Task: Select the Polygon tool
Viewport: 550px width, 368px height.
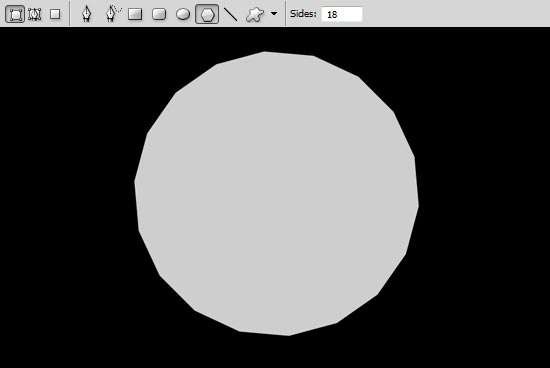Action: click(x=207, y=14)
